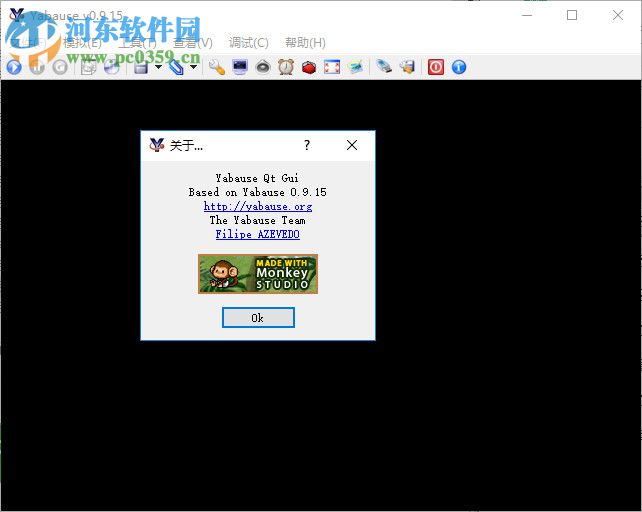Click the 'Based on Yabause 0.9.15' text
This screenshot has height=512, width=642.
click(x=258, y=192)
